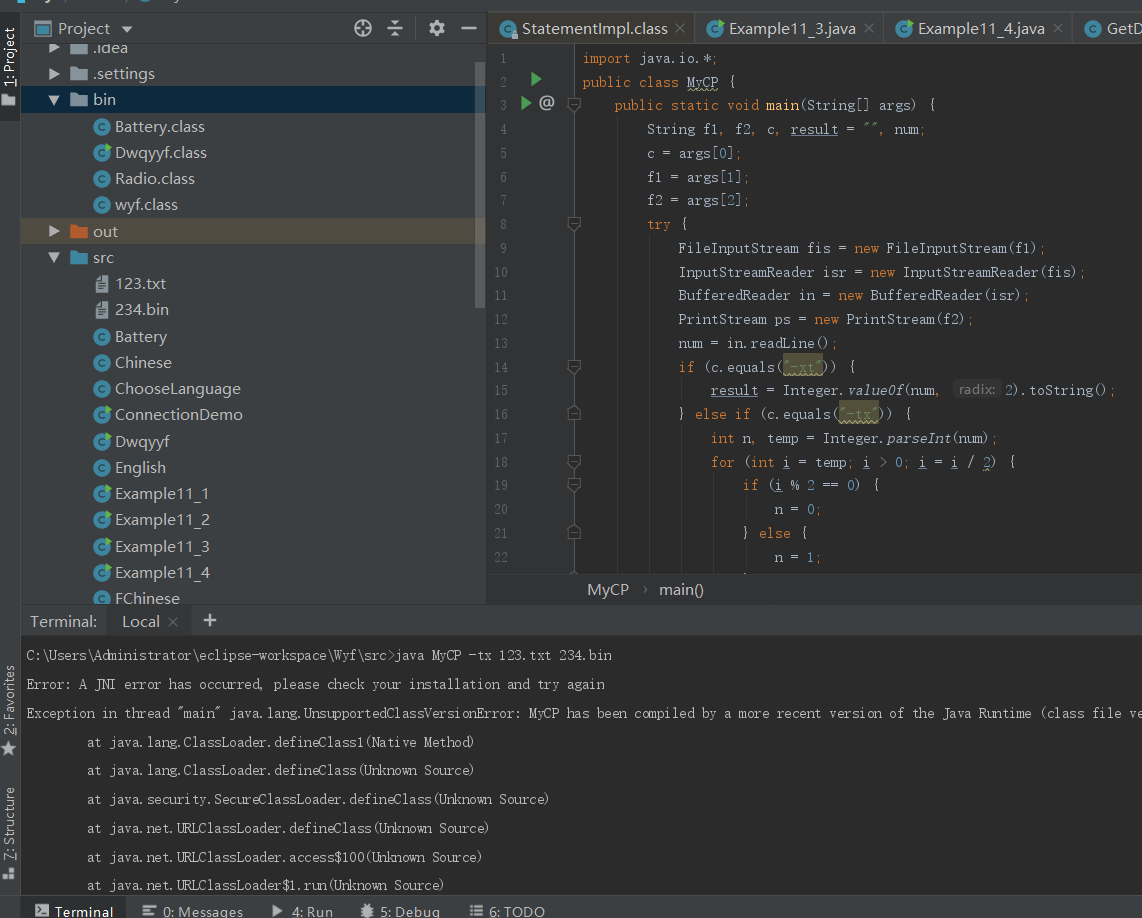
Task: Open 4: Run tool window
Action: pos(302,911)
